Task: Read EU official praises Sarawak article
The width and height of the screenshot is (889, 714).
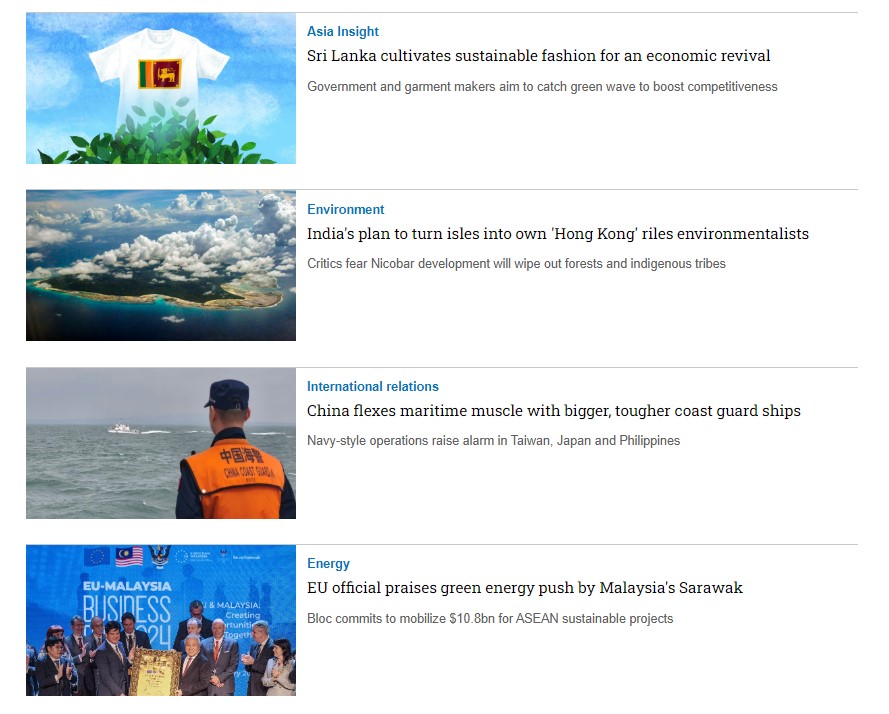Action: [524, 588]
